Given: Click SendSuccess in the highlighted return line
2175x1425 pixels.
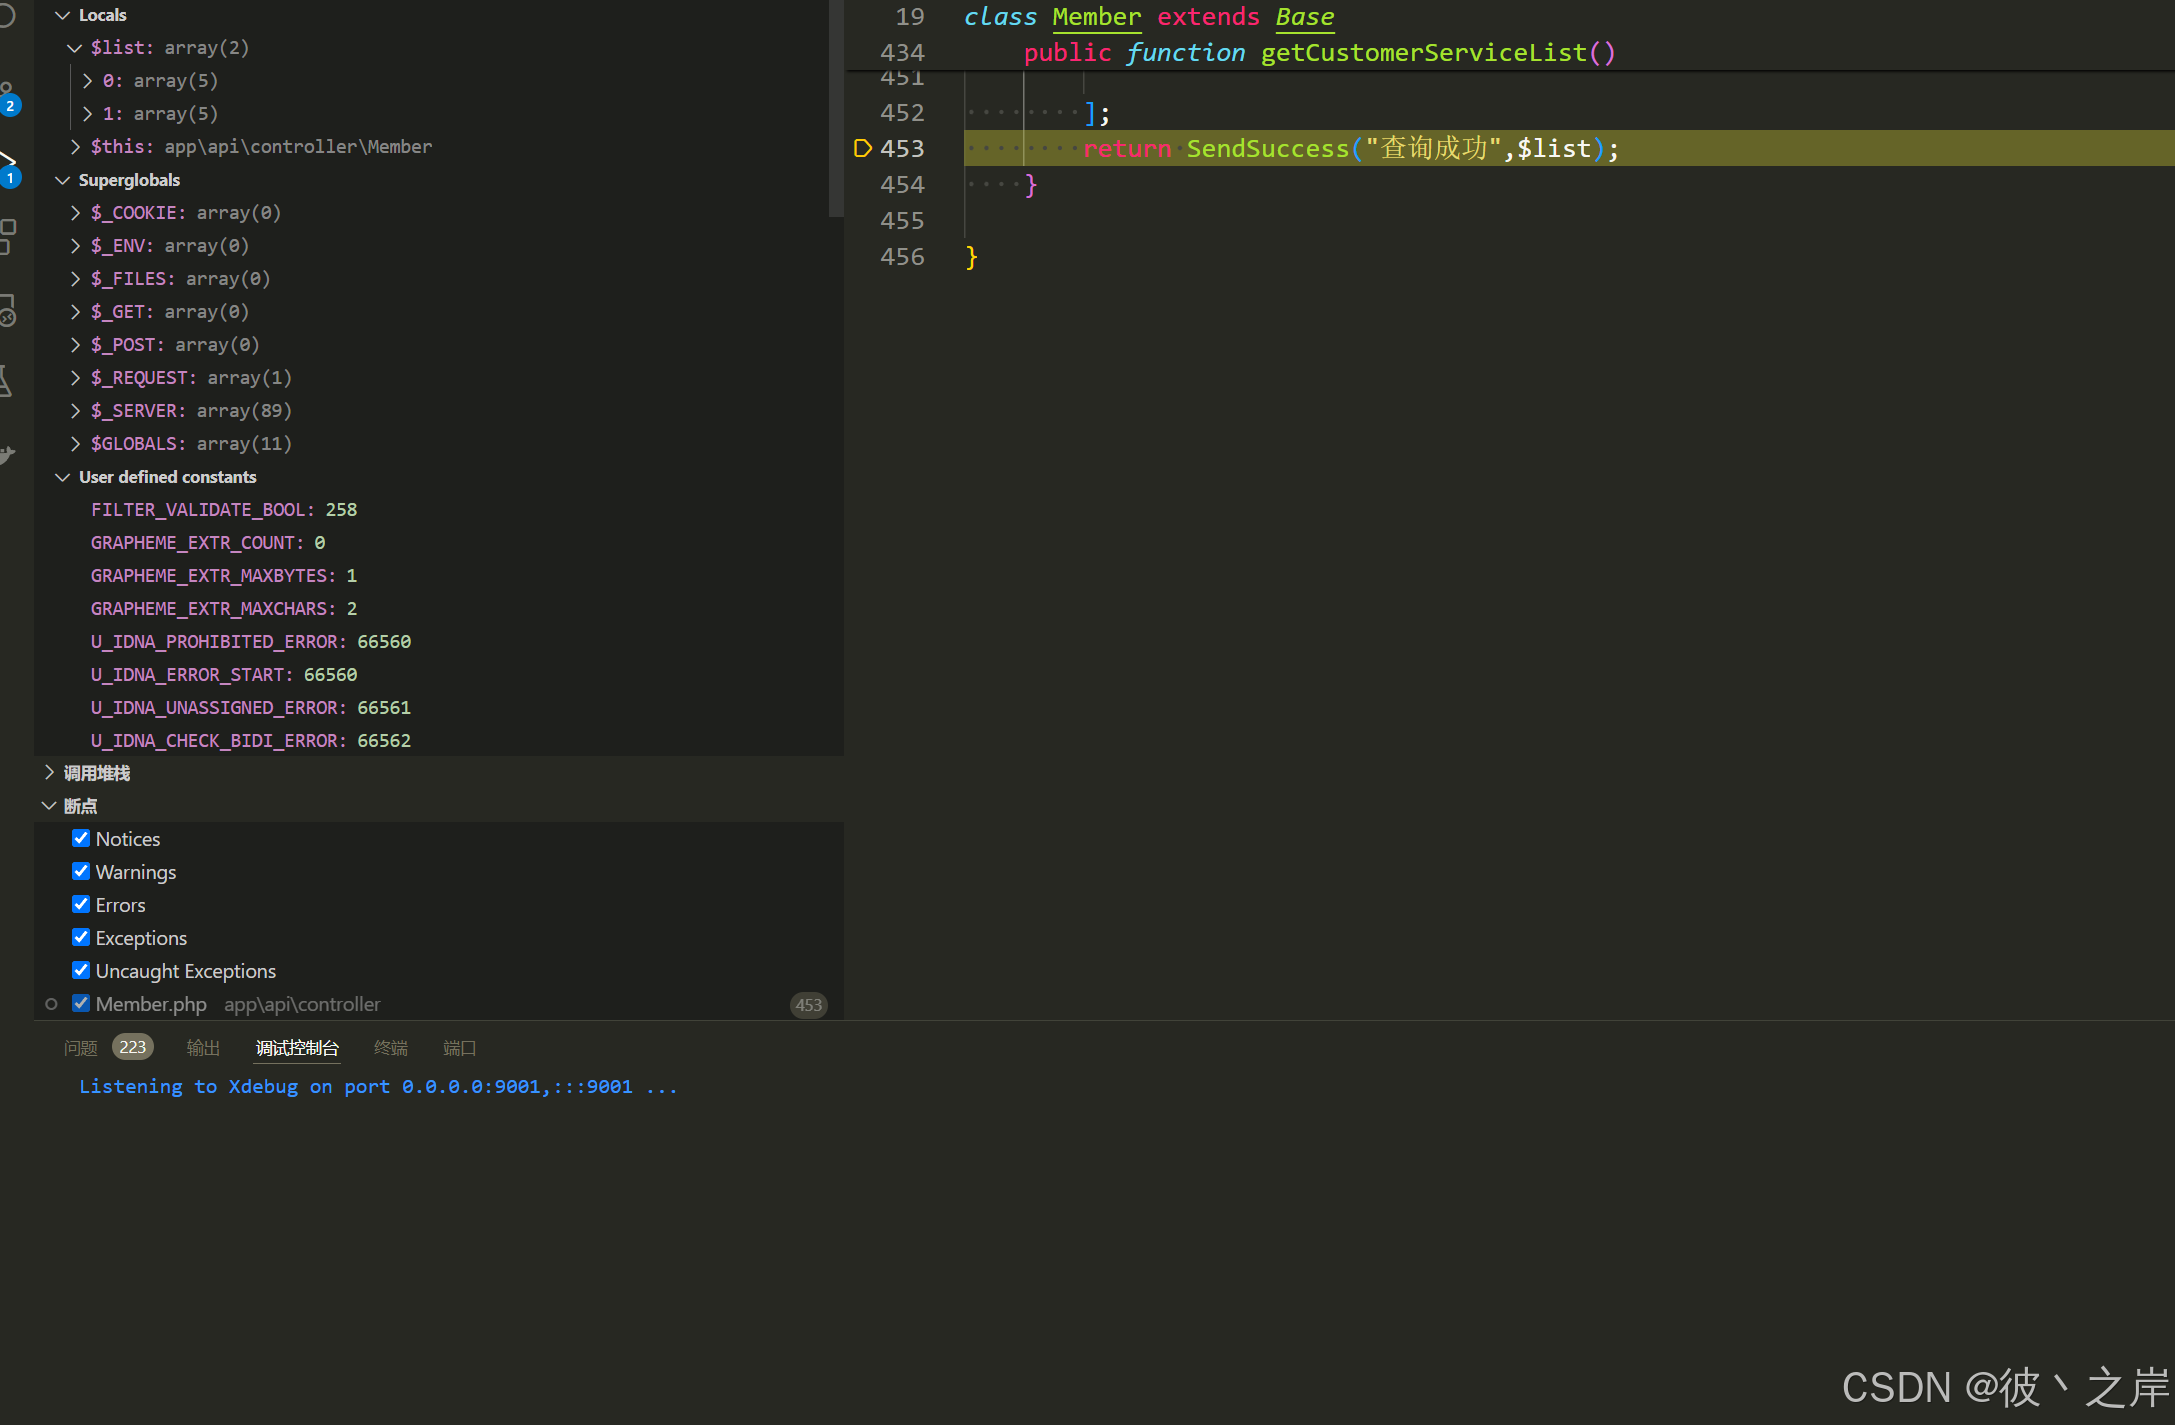Looking at the screenshot, I should coord(1267,149).
